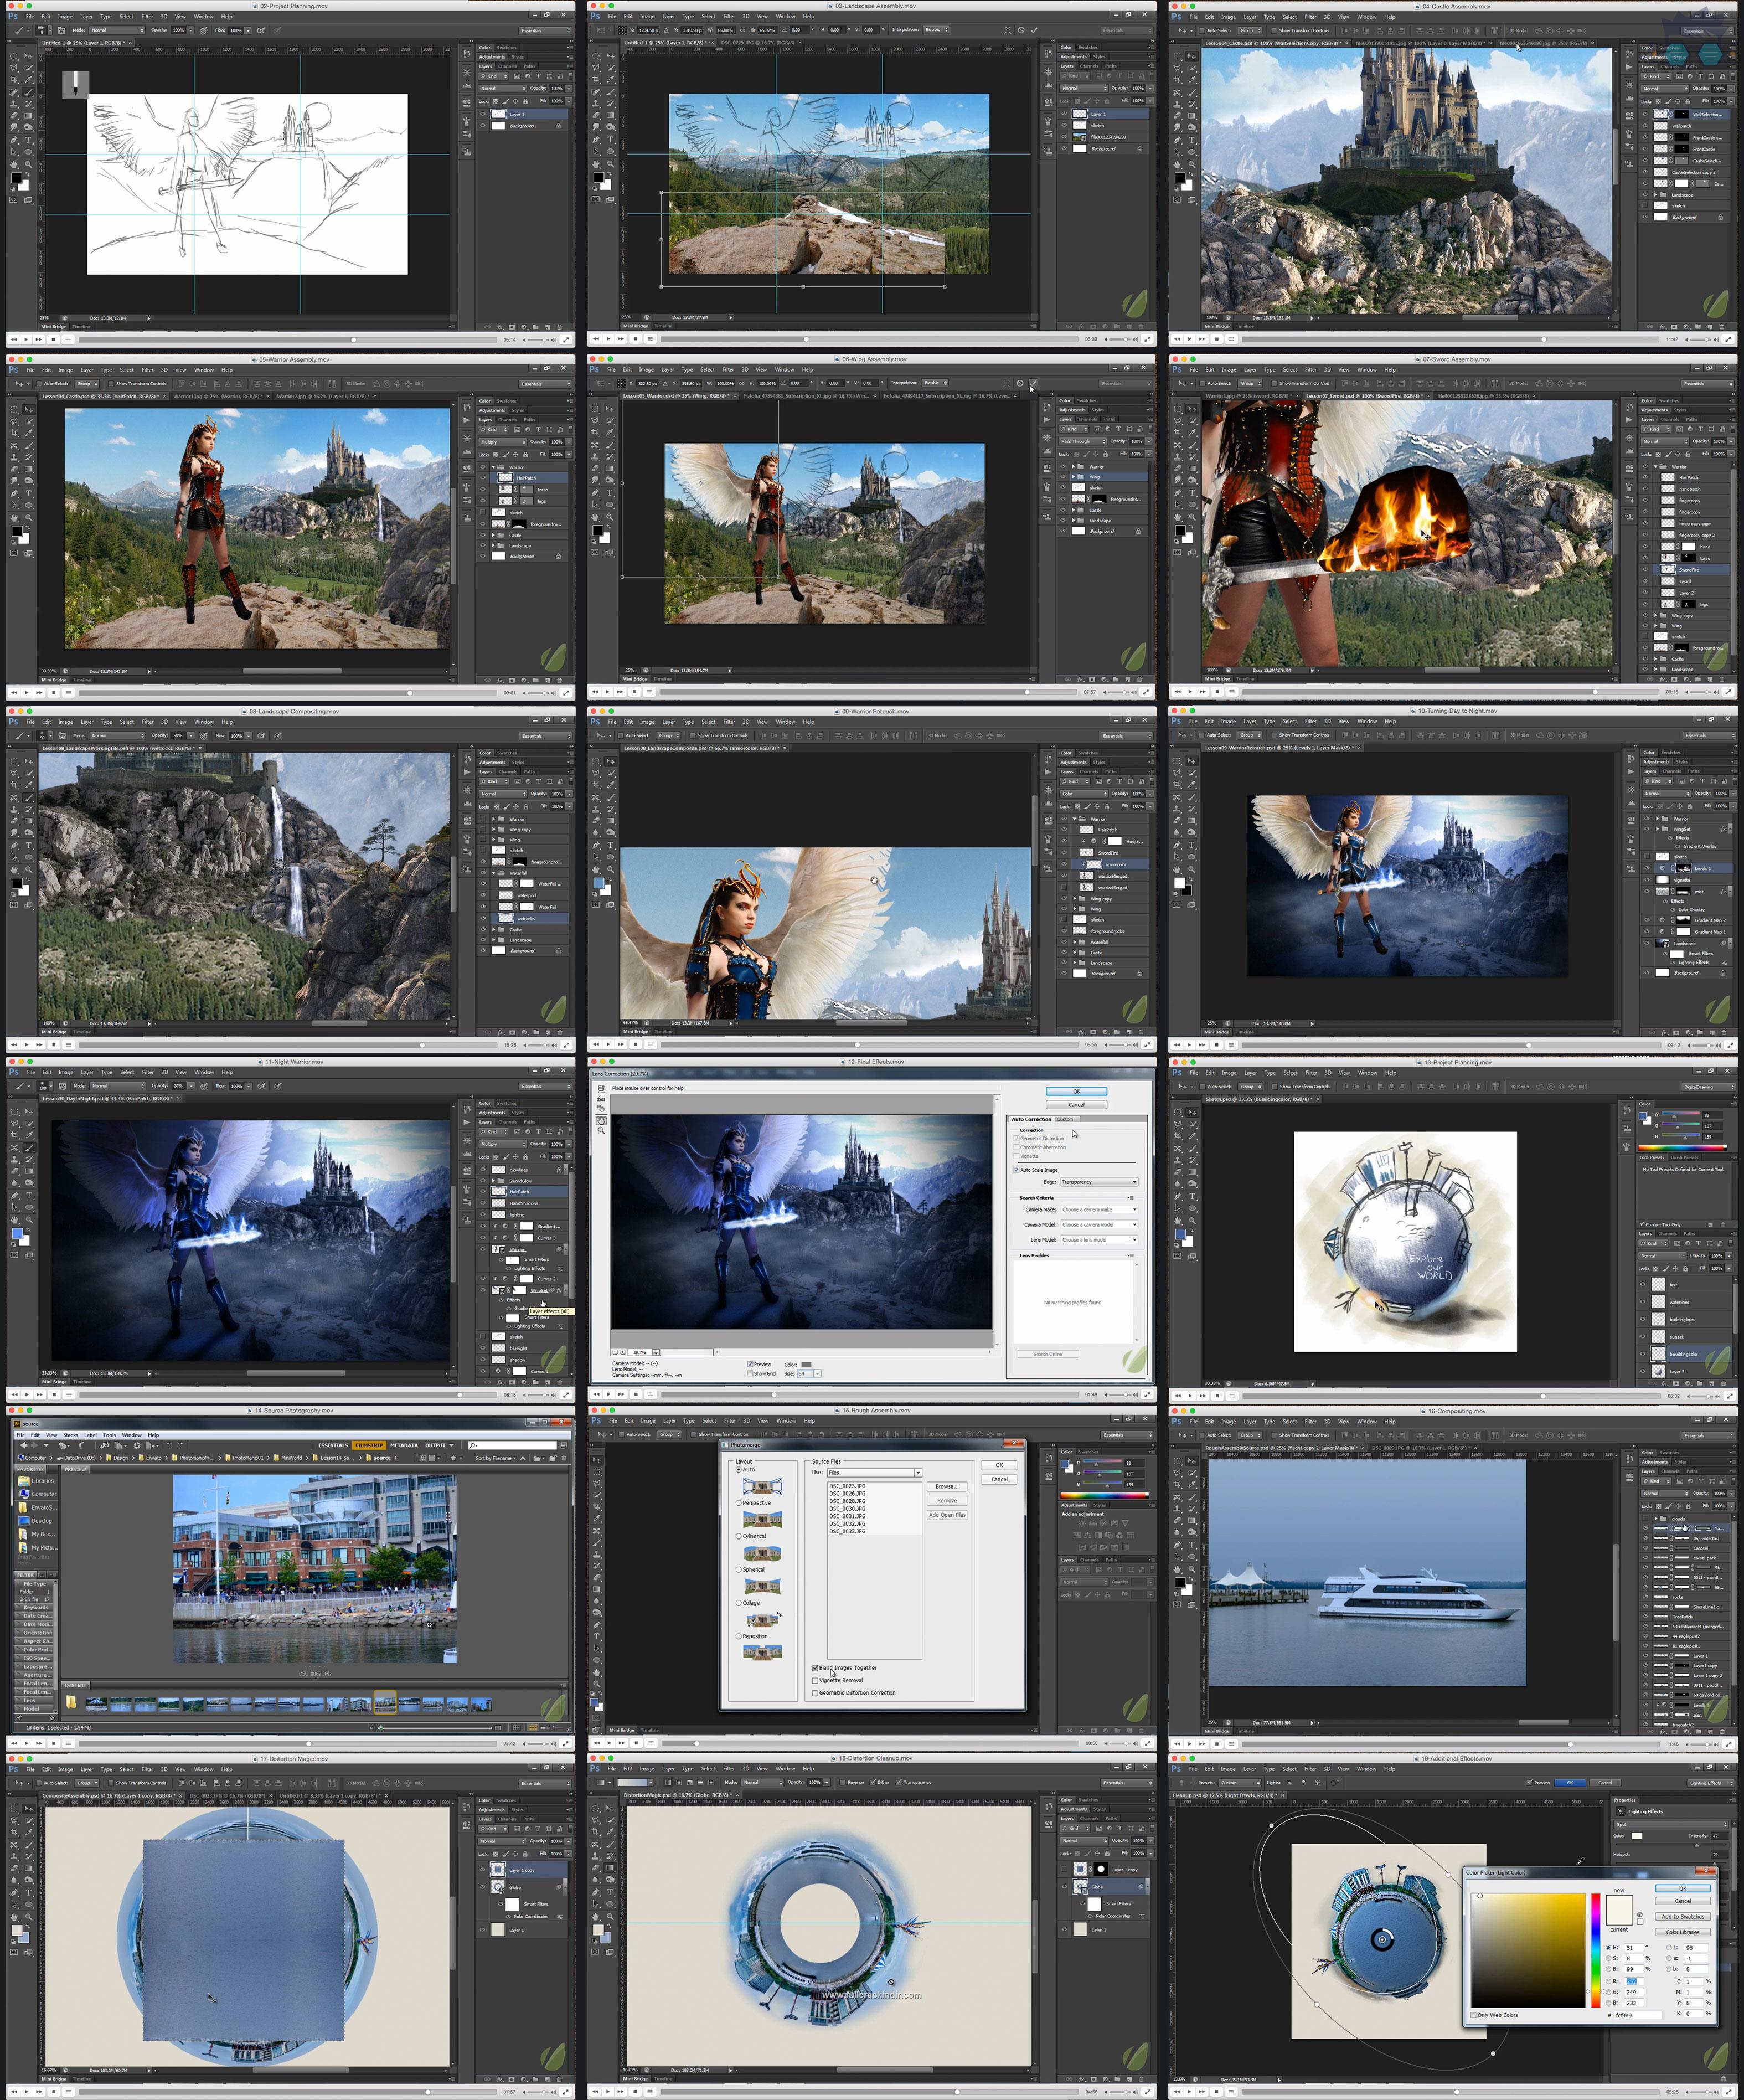Add infinite light in 19-Additional Effects options bar
1744x2100 pixels.
pyautogui.click(x=1318, y=1782)
